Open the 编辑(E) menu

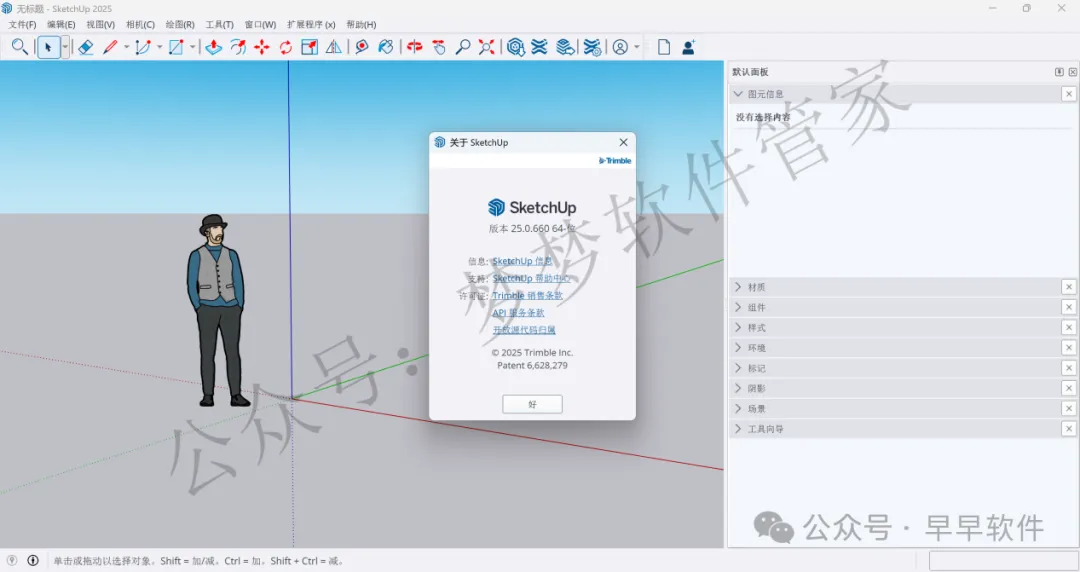(x=61, y=24)
